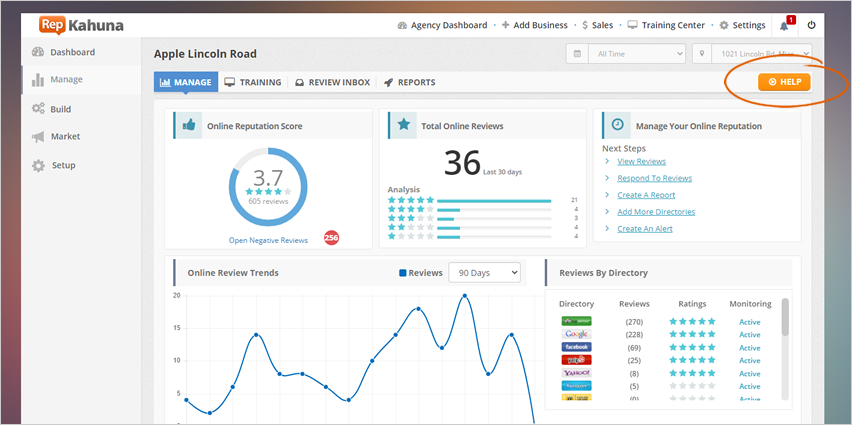
Task: Click the red 256 negative reviews badge
Action: [x=332, y=238]
